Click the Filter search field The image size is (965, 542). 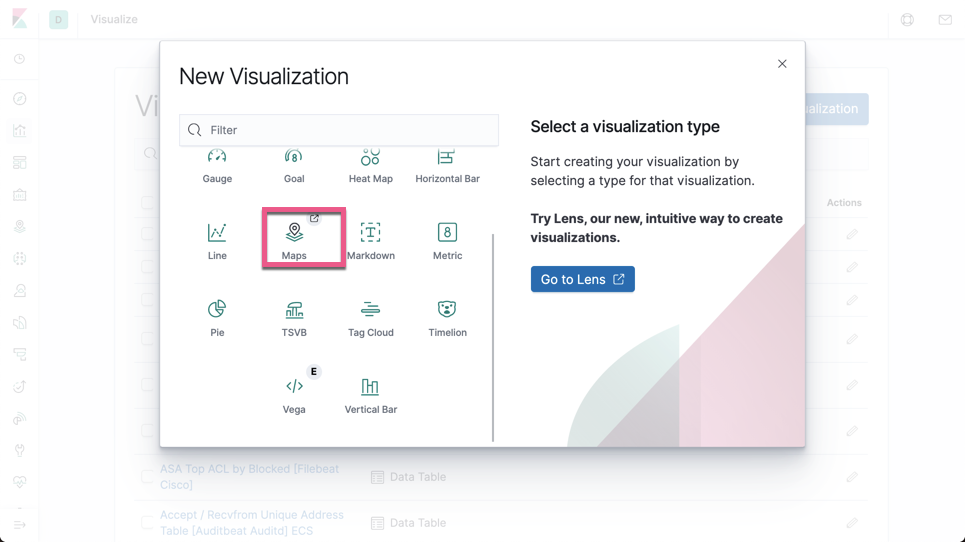click(x=339, y=130)
